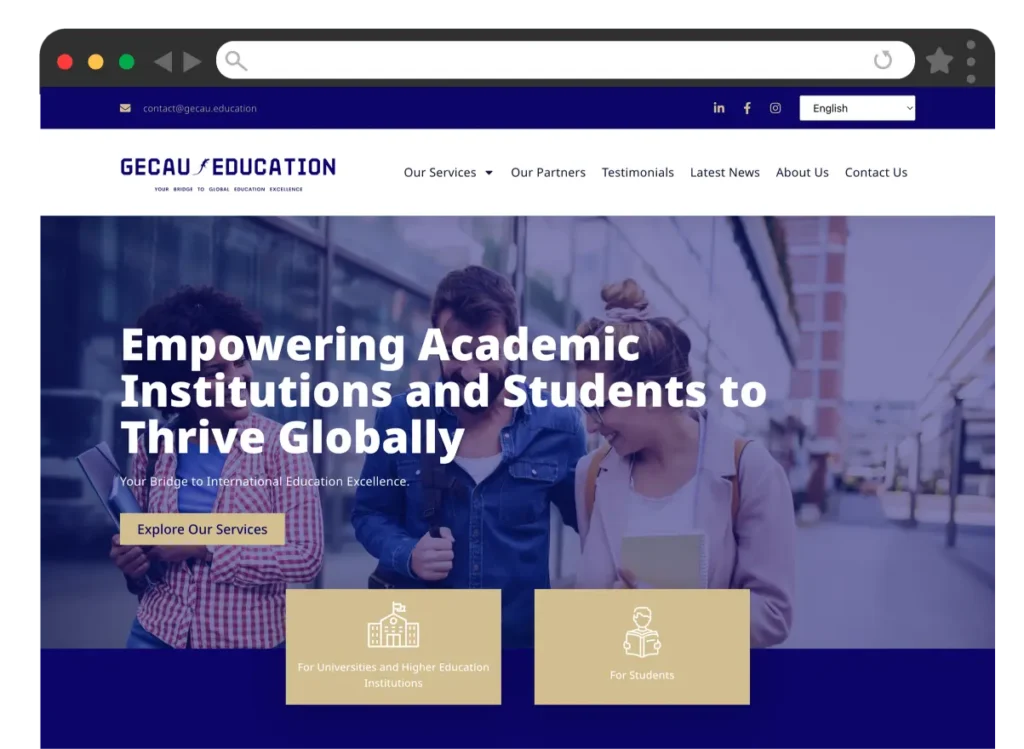
Task: Click the browser reload icon
Action: 883,60
